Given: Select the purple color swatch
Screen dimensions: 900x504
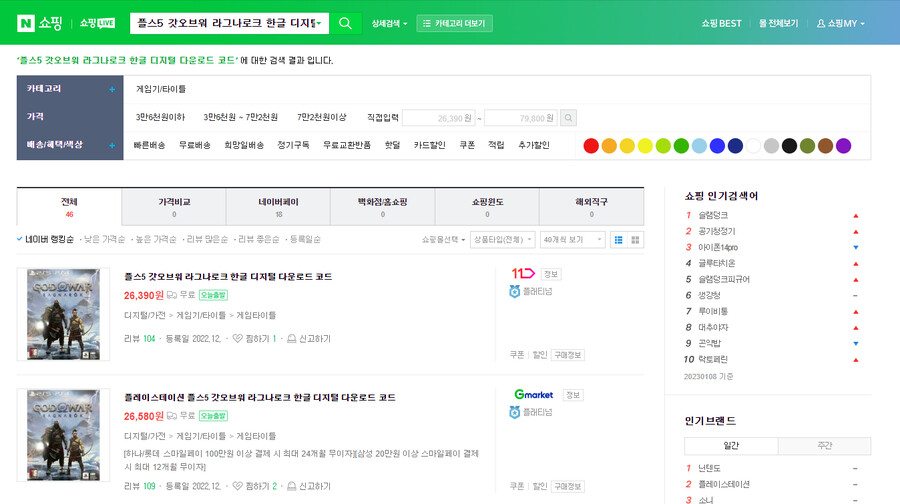Looking at the screenshot, I should point(843,146).
